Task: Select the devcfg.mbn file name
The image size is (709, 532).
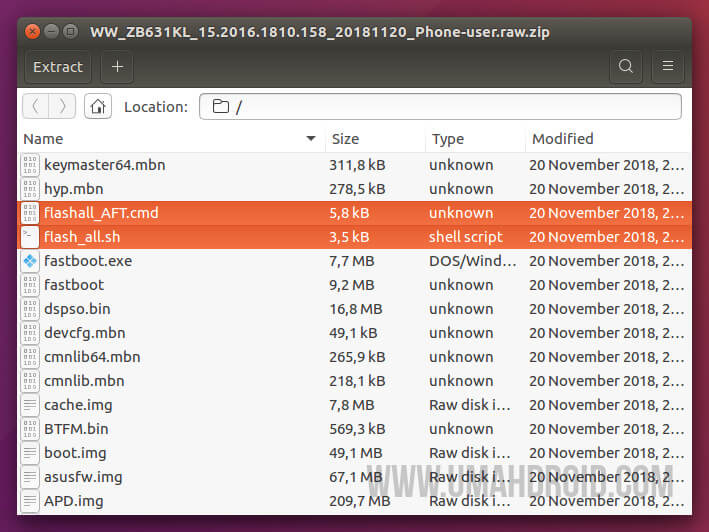Action: point(85,333)
